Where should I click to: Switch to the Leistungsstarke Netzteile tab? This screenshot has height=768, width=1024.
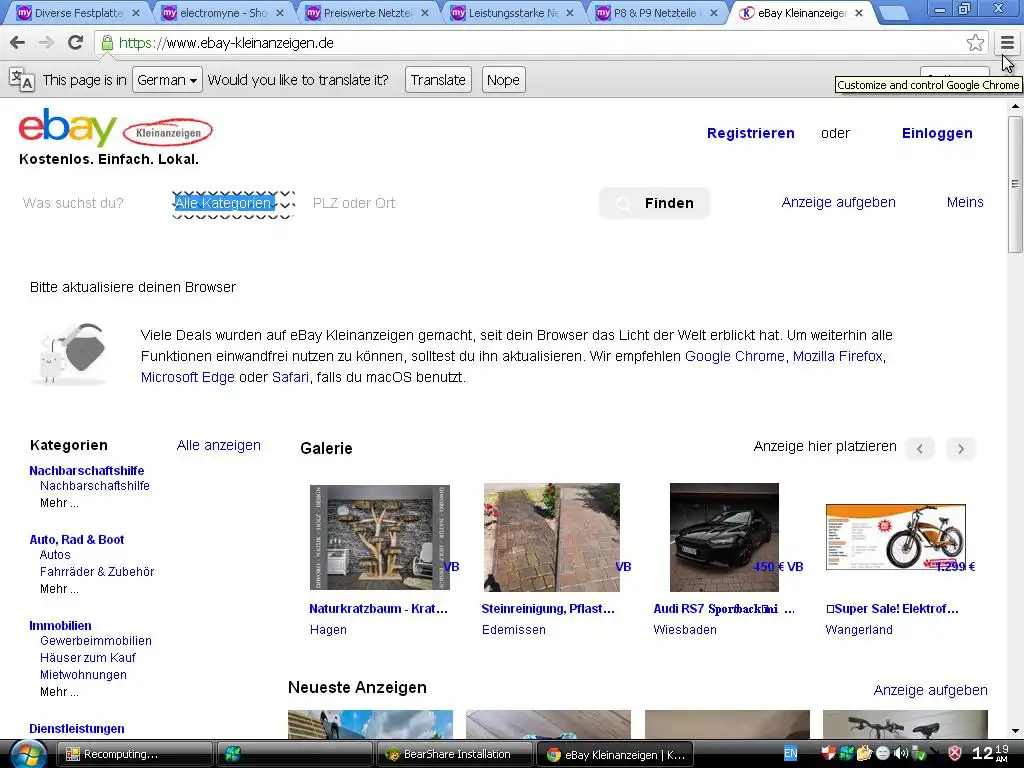(513, 12)
